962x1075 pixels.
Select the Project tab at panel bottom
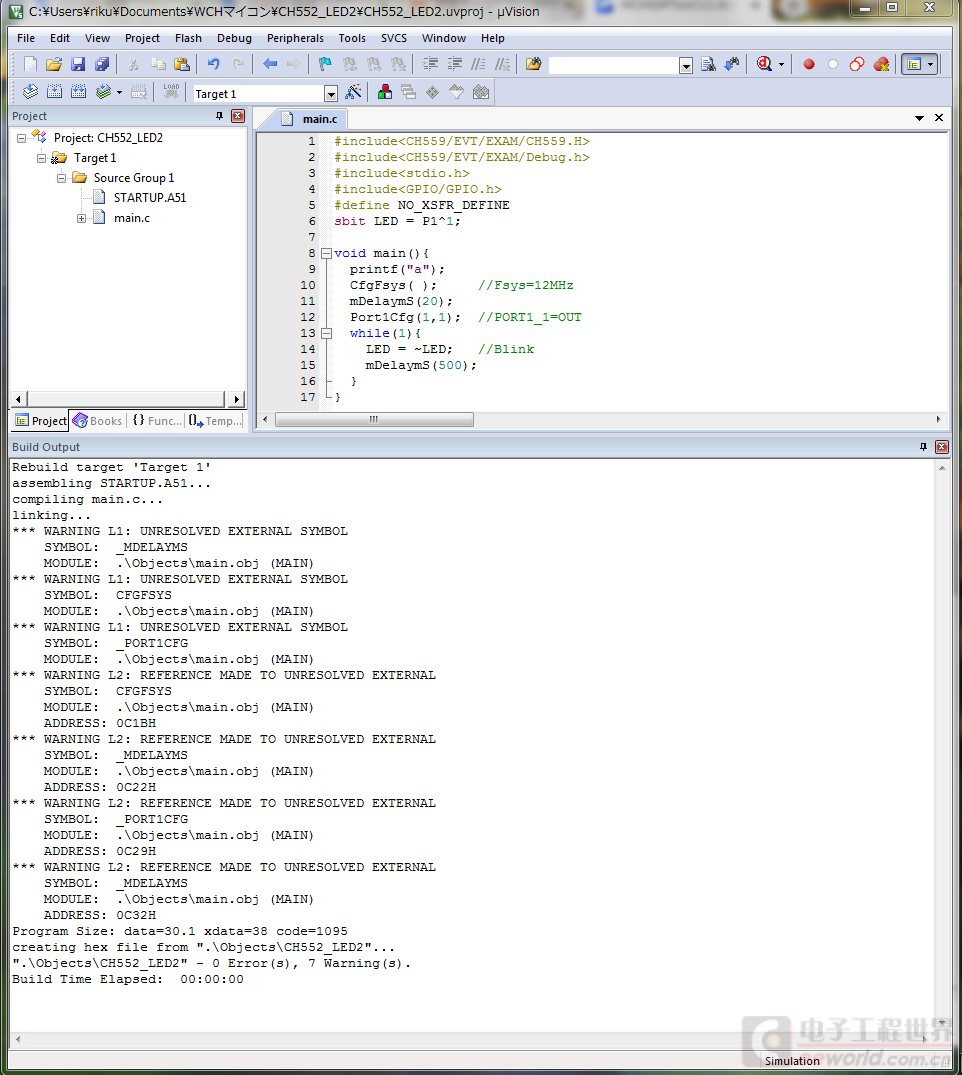tap(40, 421)
